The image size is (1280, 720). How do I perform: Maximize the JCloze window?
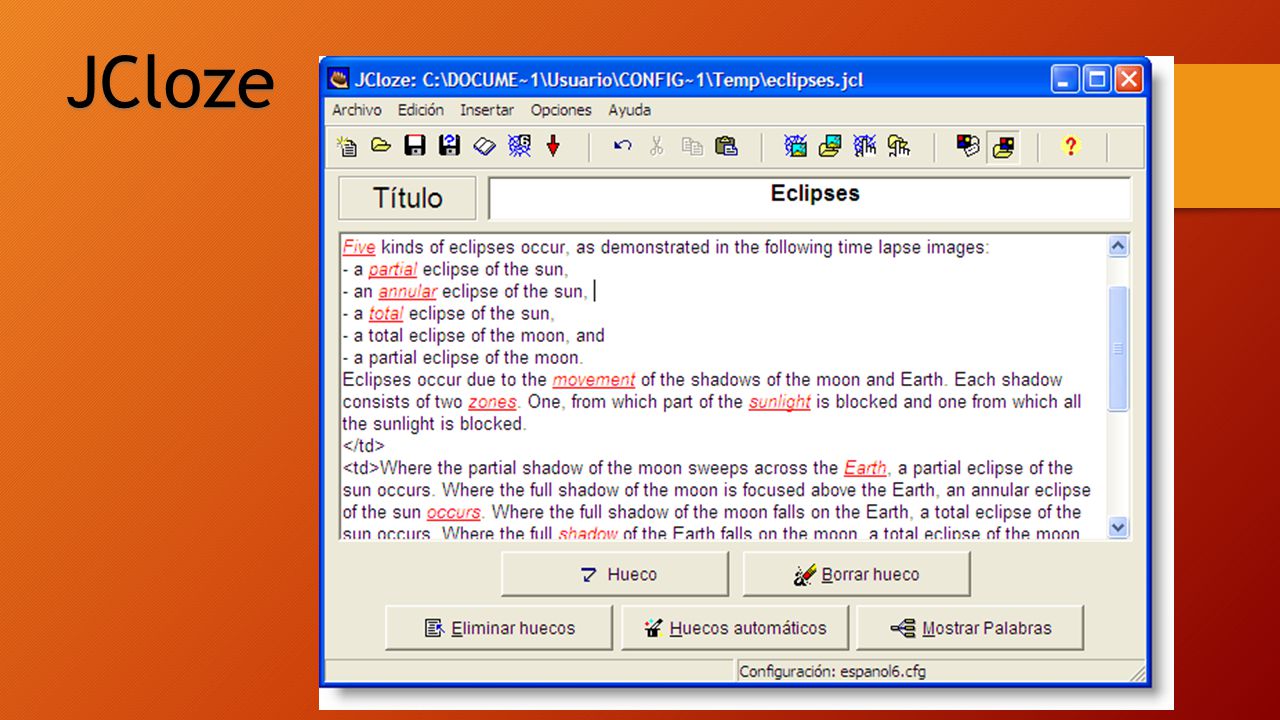click(1097, 79)
